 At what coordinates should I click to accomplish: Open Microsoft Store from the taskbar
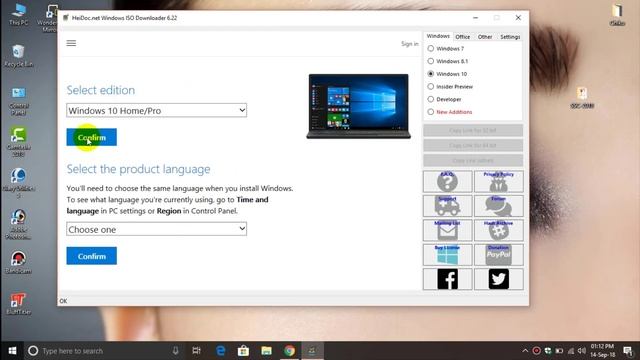(x=243, y=351)
